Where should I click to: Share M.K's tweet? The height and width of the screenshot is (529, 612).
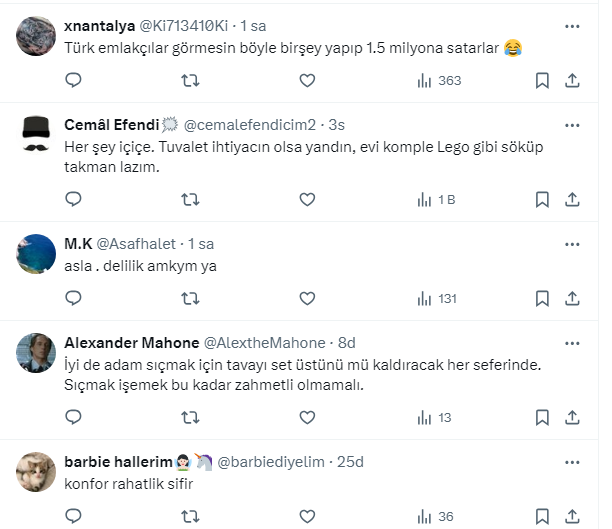[x=573, y=298]
